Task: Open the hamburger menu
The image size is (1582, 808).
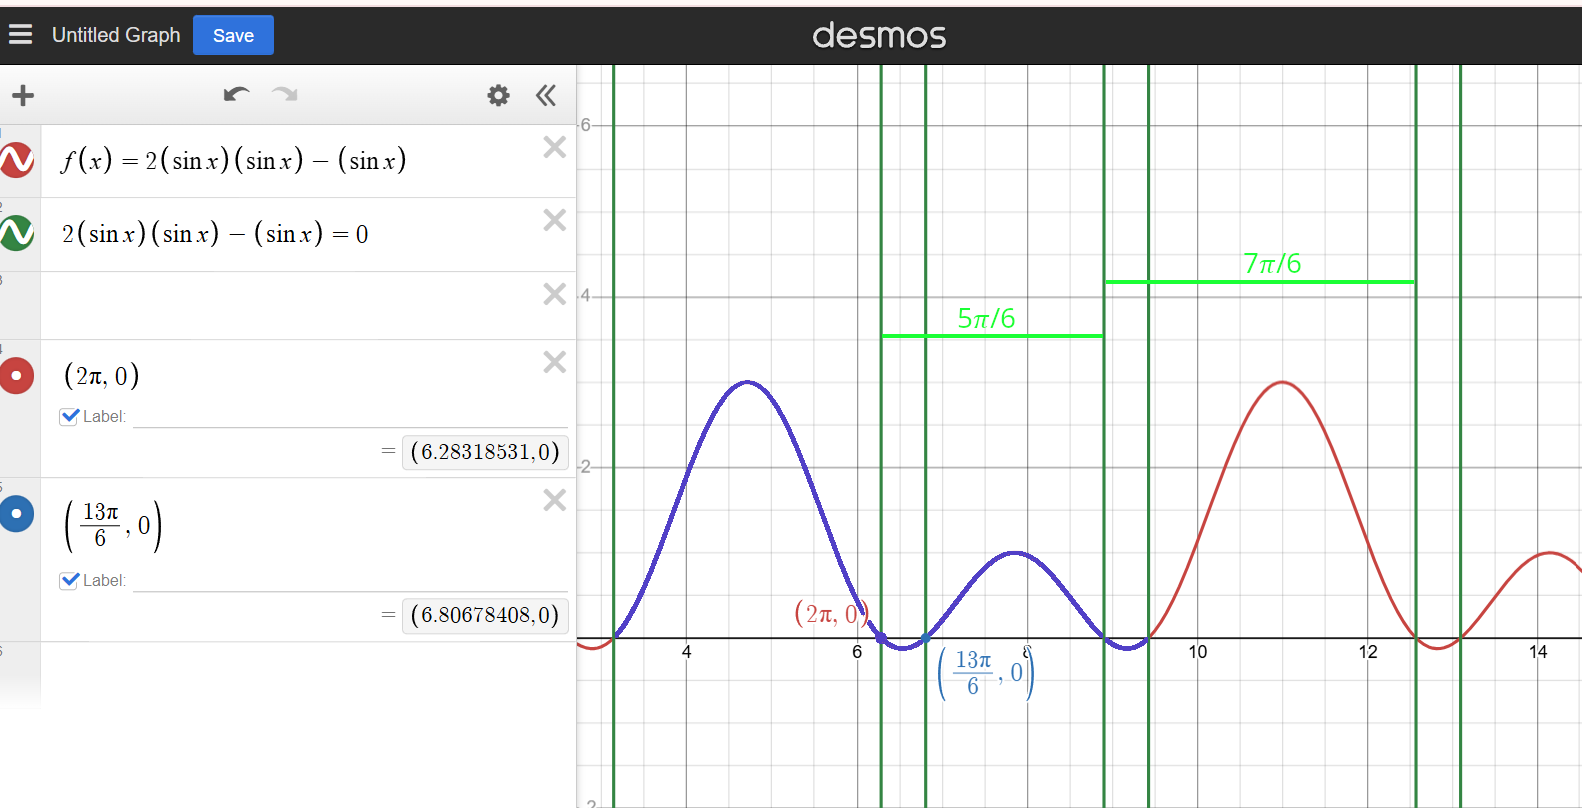Action: pyautogui.click(x=20, y=35)
